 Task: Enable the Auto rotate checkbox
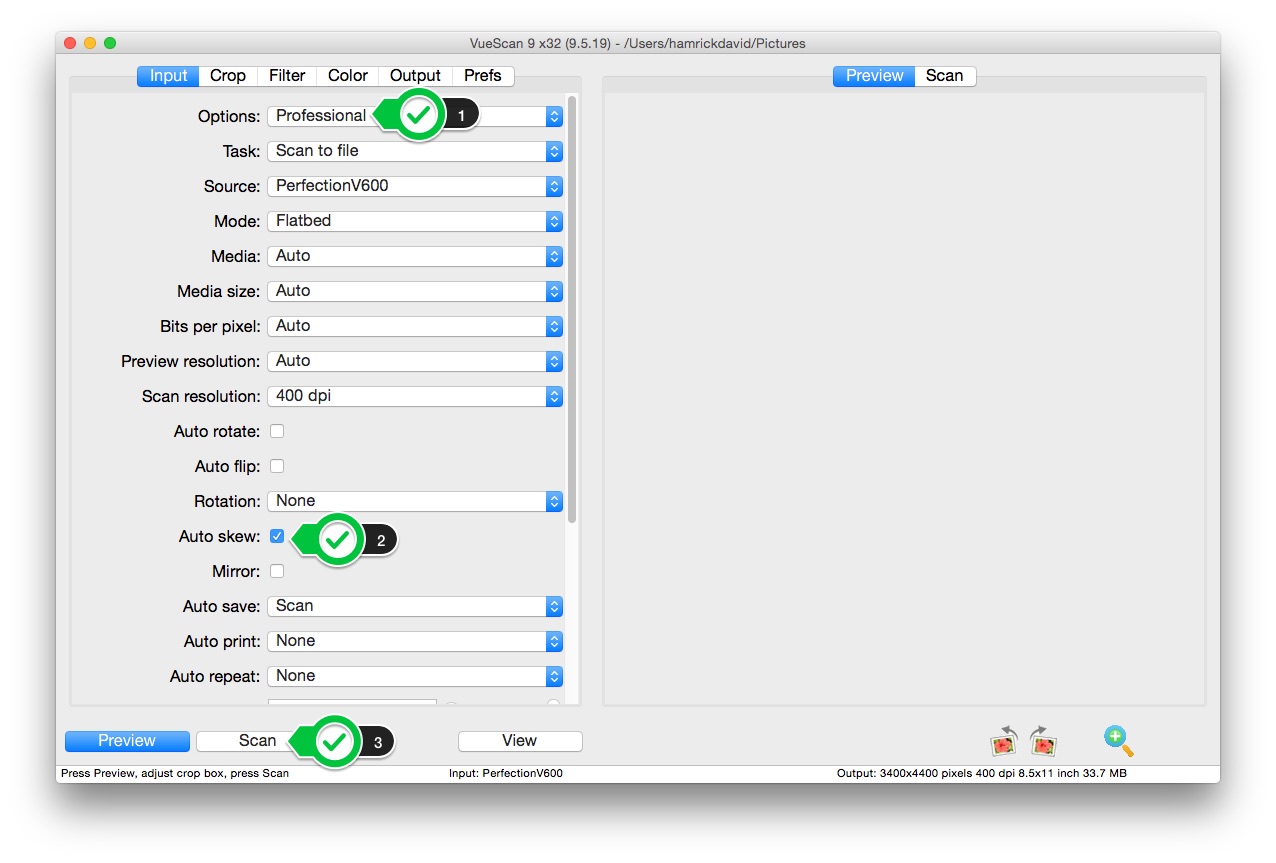coord(277,431)
